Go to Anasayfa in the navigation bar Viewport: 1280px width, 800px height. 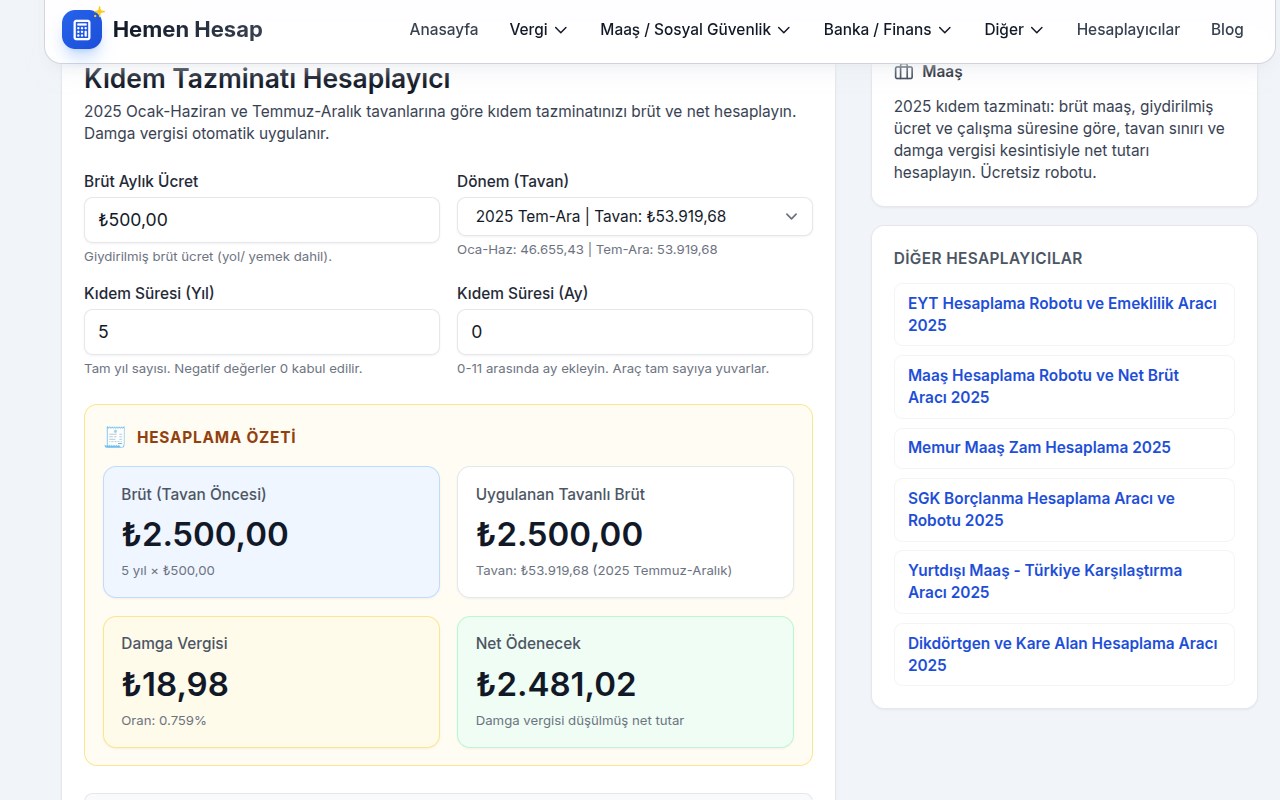pos(443,30)
